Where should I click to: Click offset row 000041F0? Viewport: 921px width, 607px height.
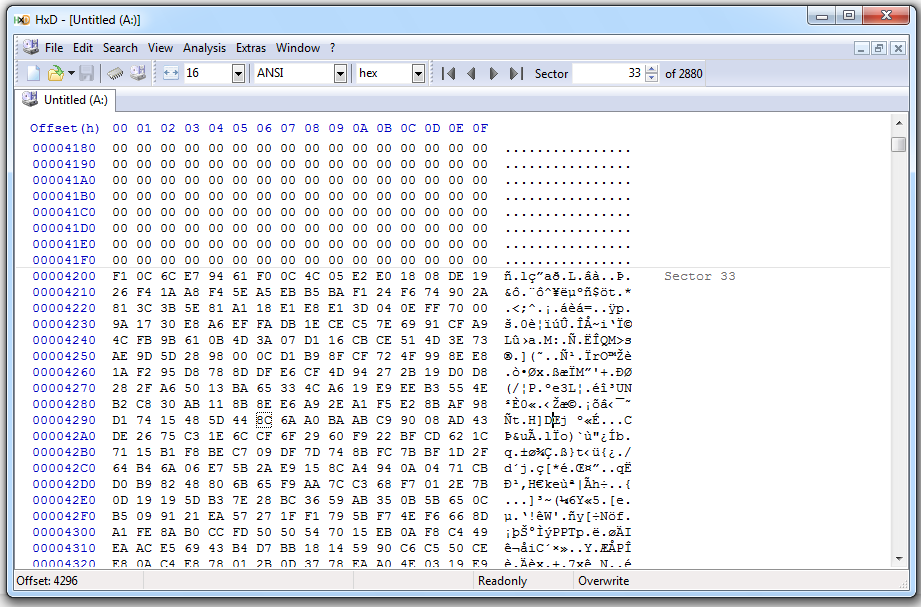tap(64, 260)
